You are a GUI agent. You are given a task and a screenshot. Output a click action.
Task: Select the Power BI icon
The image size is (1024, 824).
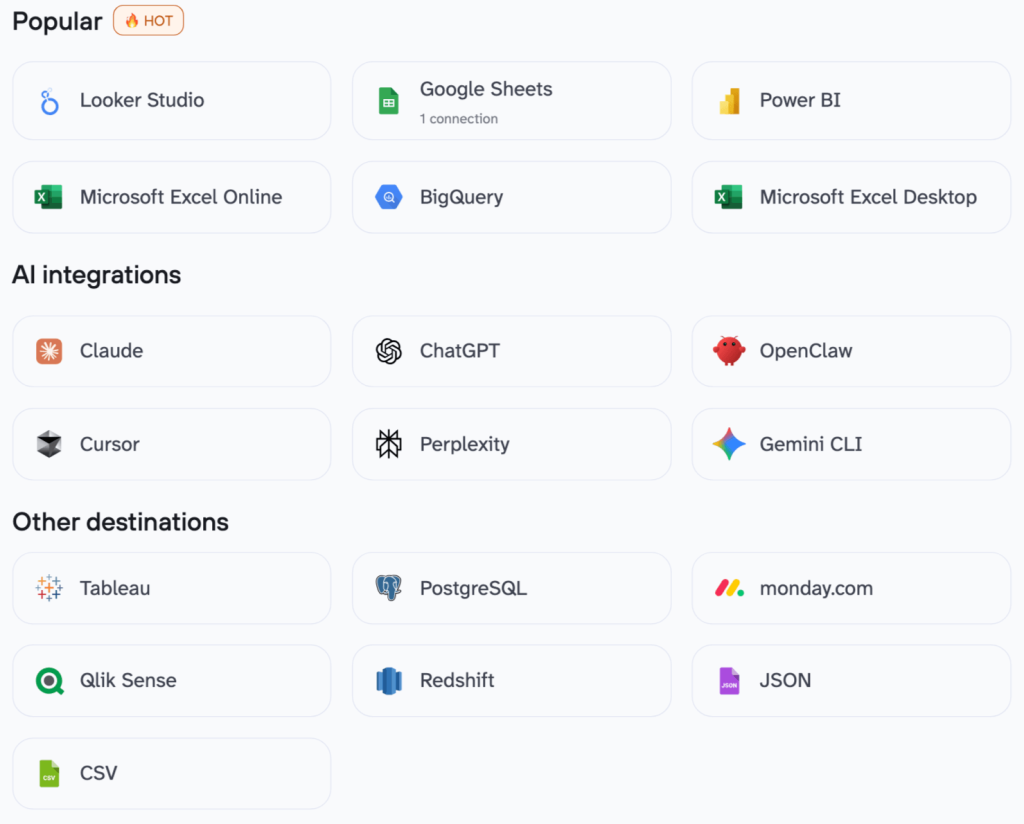(x=728, y=100)
